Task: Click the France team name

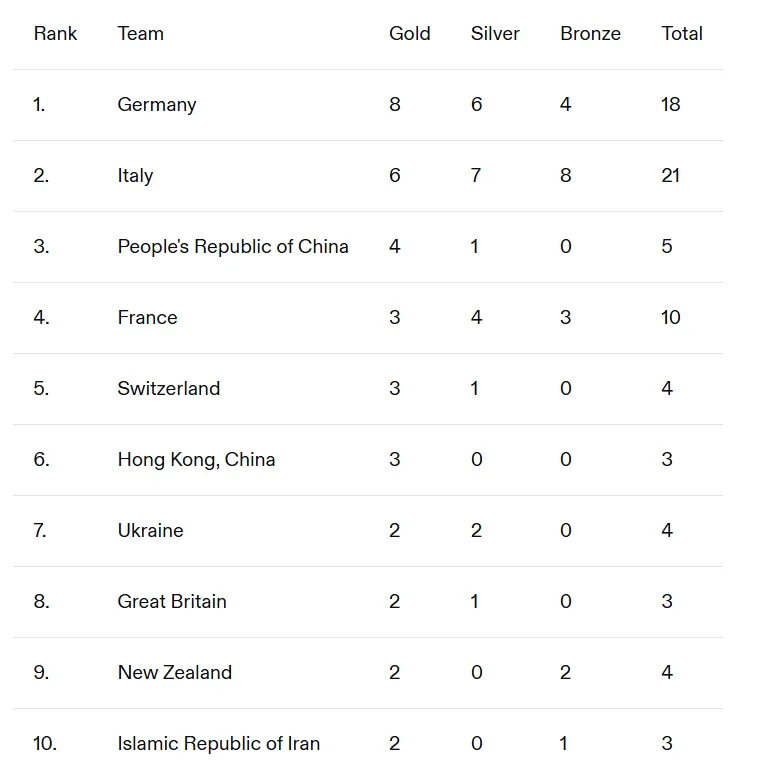Action: point(147,317)
